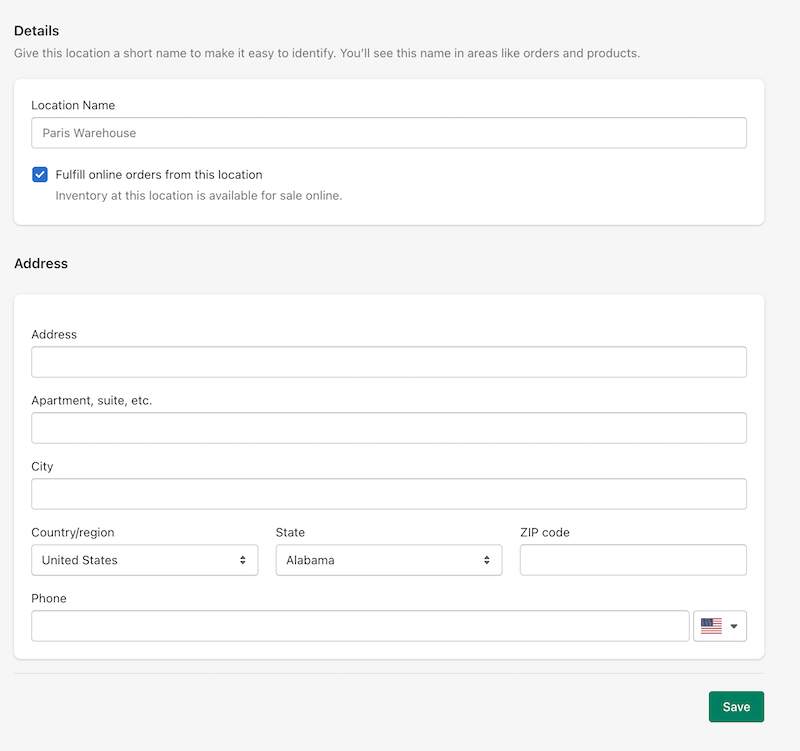The image size is (800, 751).
Task: Click the up-down arrows in State select
Action: (486, 560)
